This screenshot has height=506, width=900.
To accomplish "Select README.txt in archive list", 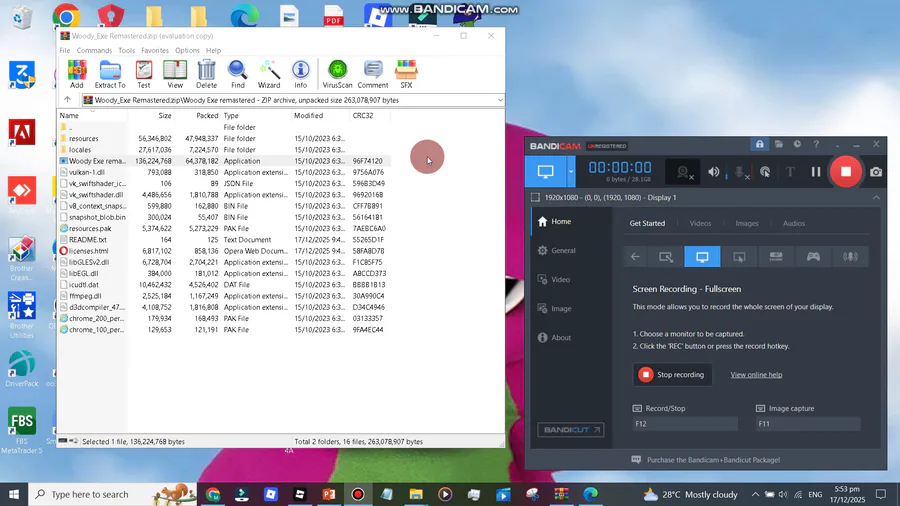I will pos(224,240).
